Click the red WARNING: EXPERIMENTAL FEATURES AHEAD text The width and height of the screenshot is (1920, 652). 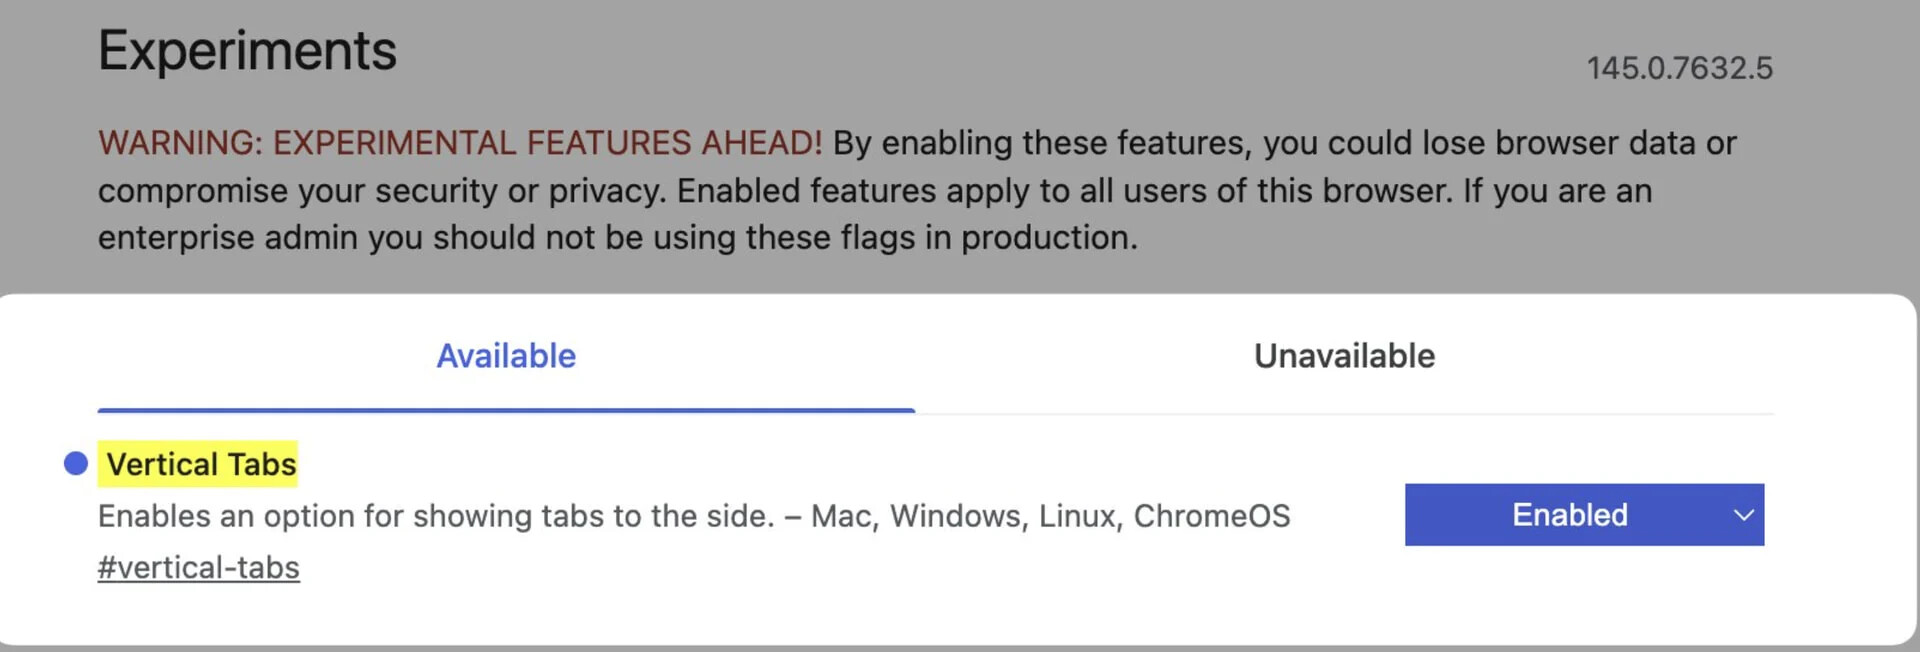coord(459,143)
